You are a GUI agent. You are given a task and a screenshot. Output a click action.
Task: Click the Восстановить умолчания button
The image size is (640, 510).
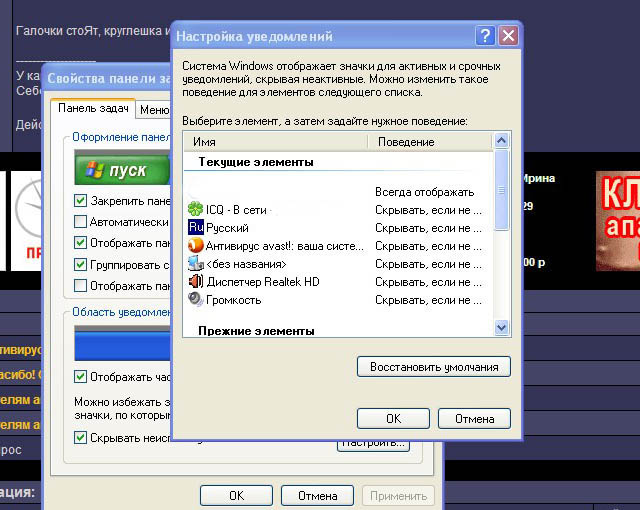click(433, 367)
